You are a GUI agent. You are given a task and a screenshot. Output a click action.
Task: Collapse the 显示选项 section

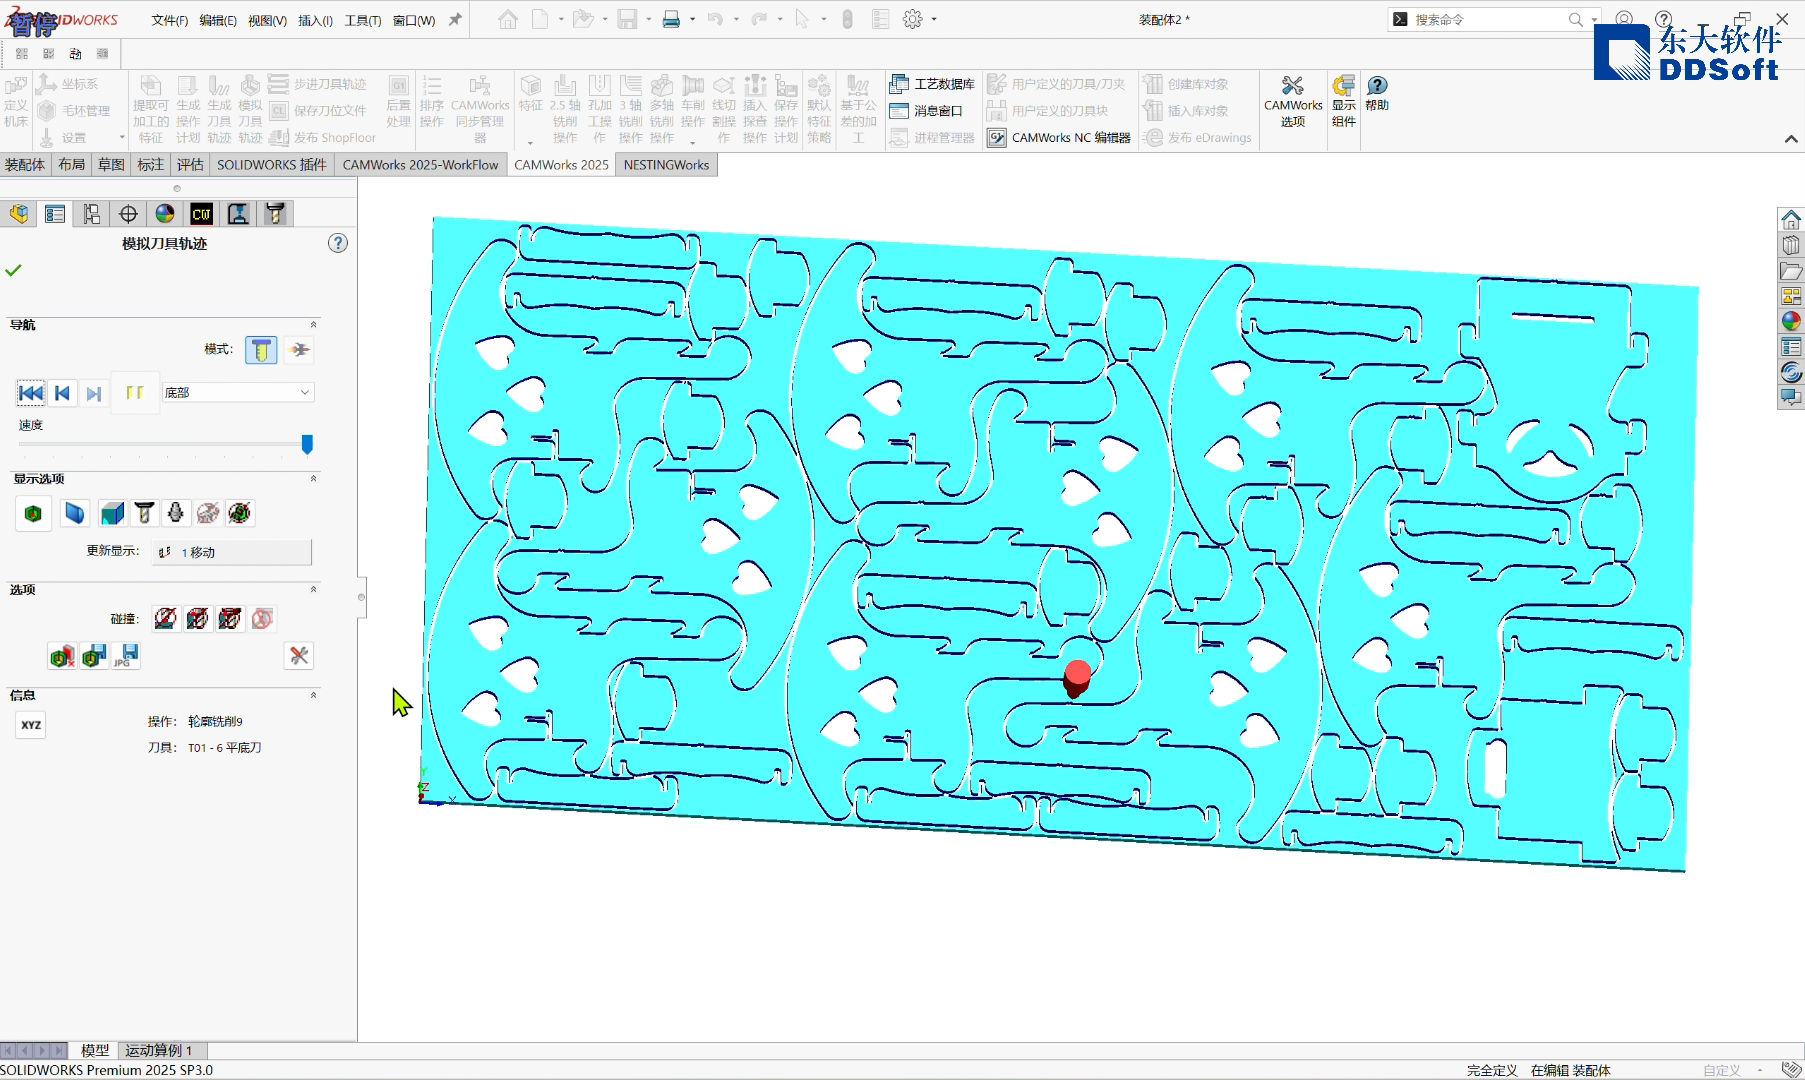point(313,479)
